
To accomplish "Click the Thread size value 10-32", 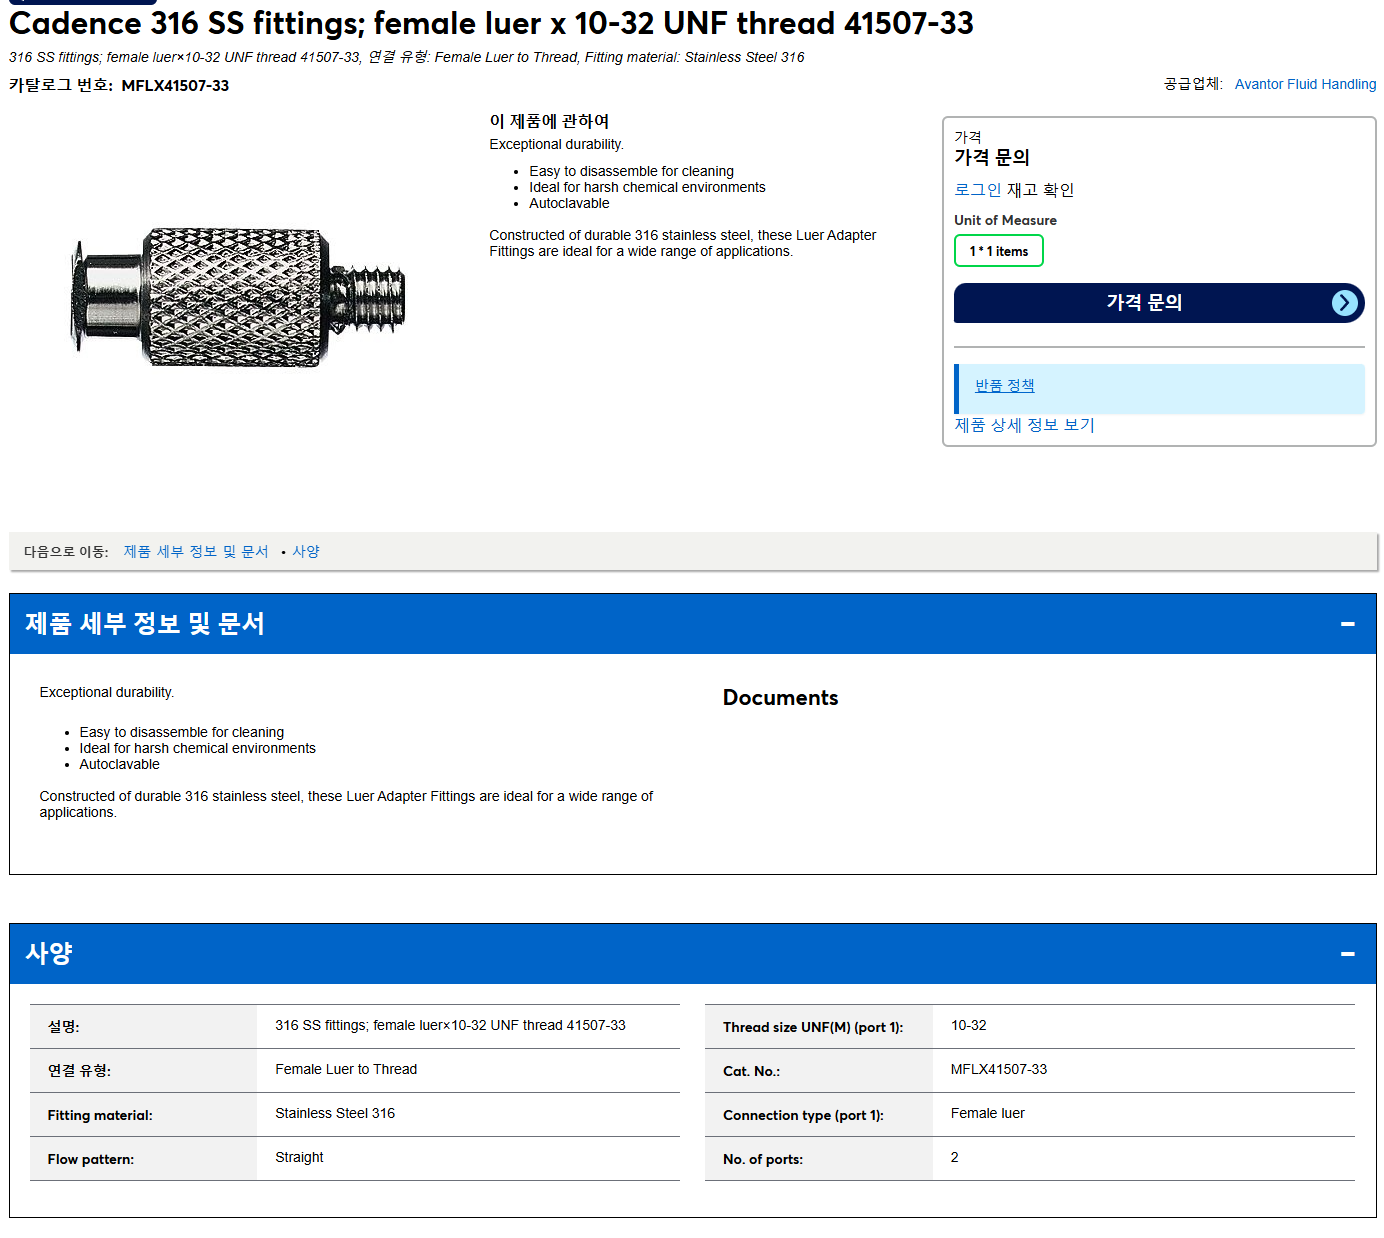I will (968, 1025).
